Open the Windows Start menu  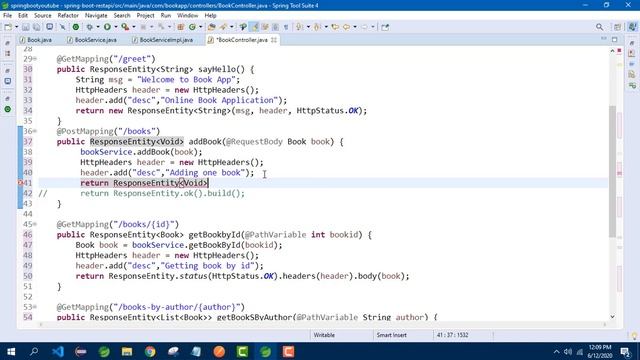pyautogui.click(x=11, y=351)
